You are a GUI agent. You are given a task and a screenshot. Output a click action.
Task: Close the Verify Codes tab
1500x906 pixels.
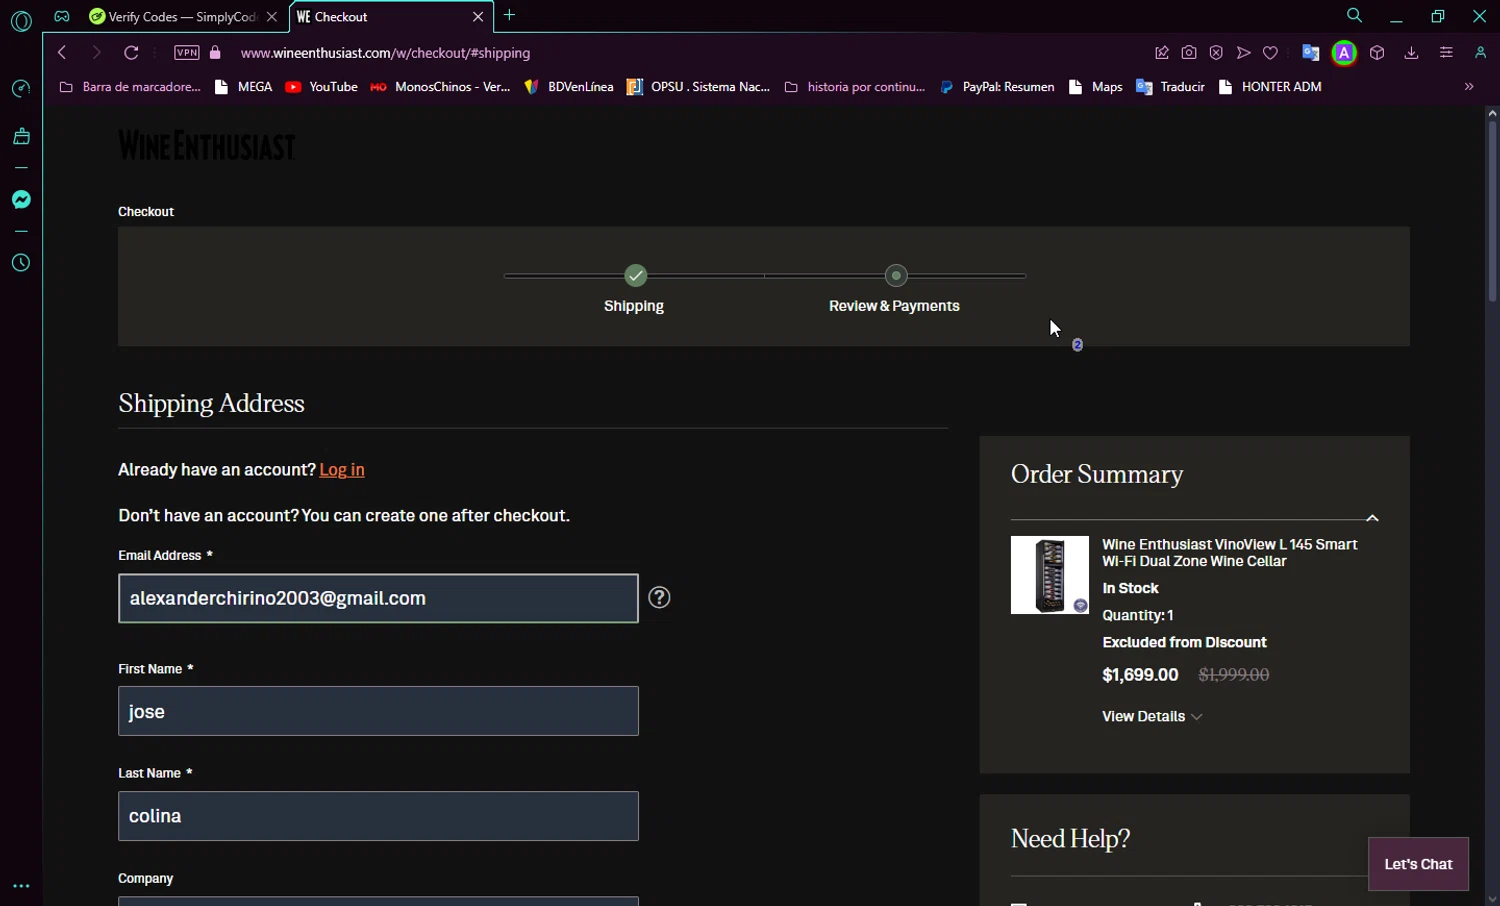point(272,17)
